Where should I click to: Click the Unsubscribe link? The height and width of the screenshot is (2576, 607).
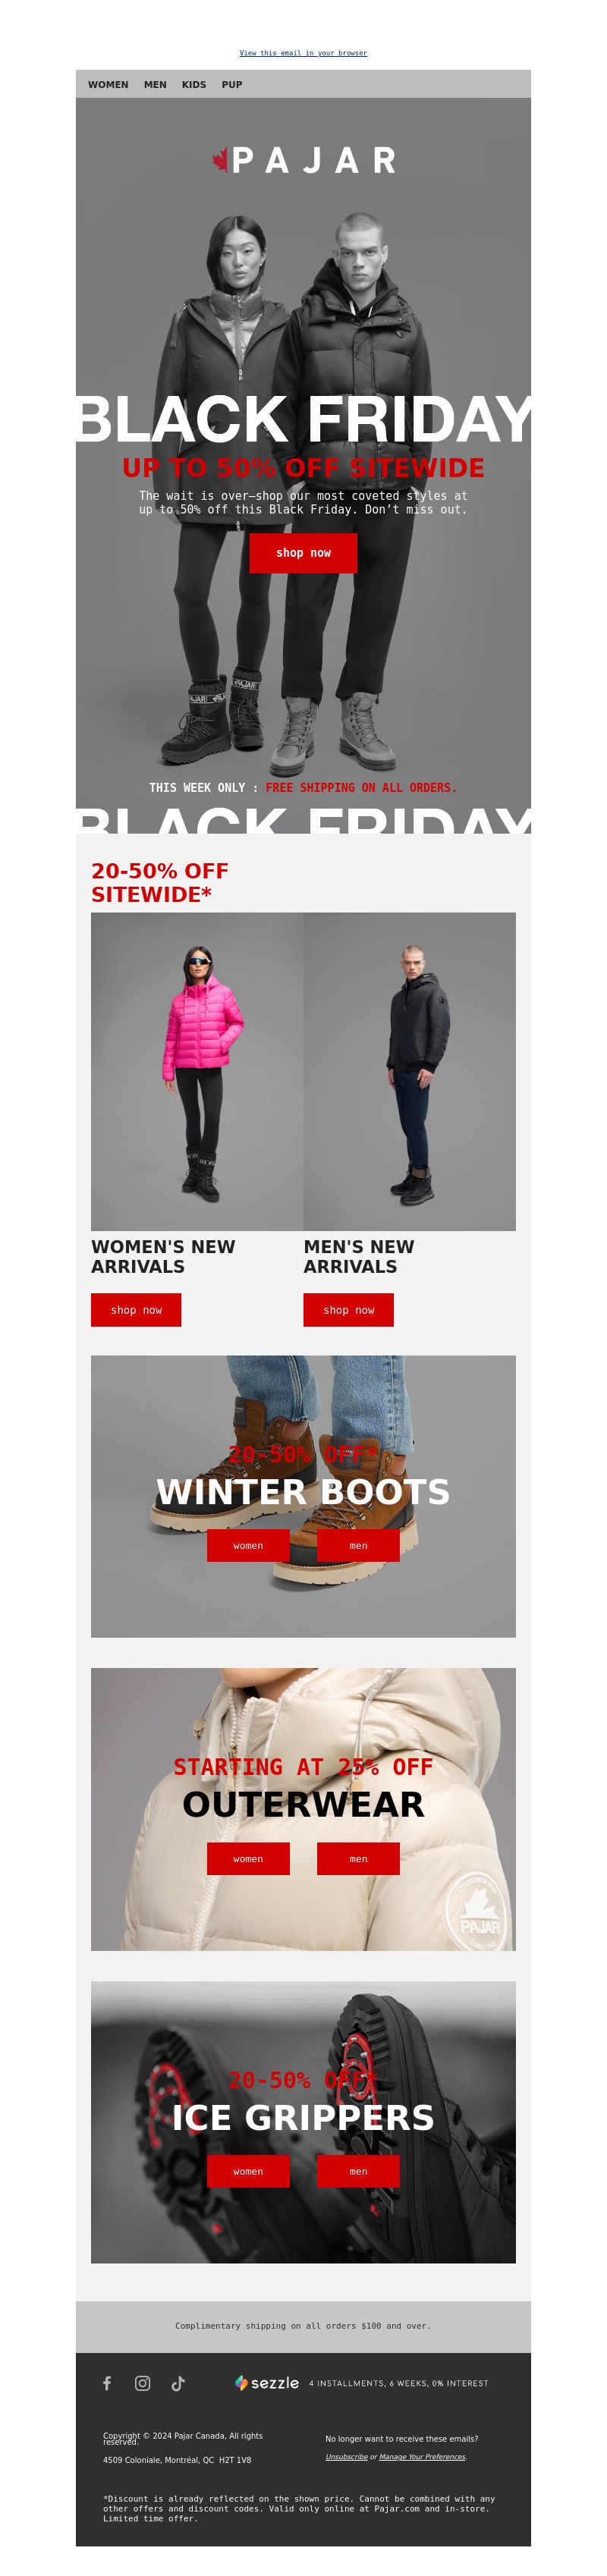coord(346,2456)
